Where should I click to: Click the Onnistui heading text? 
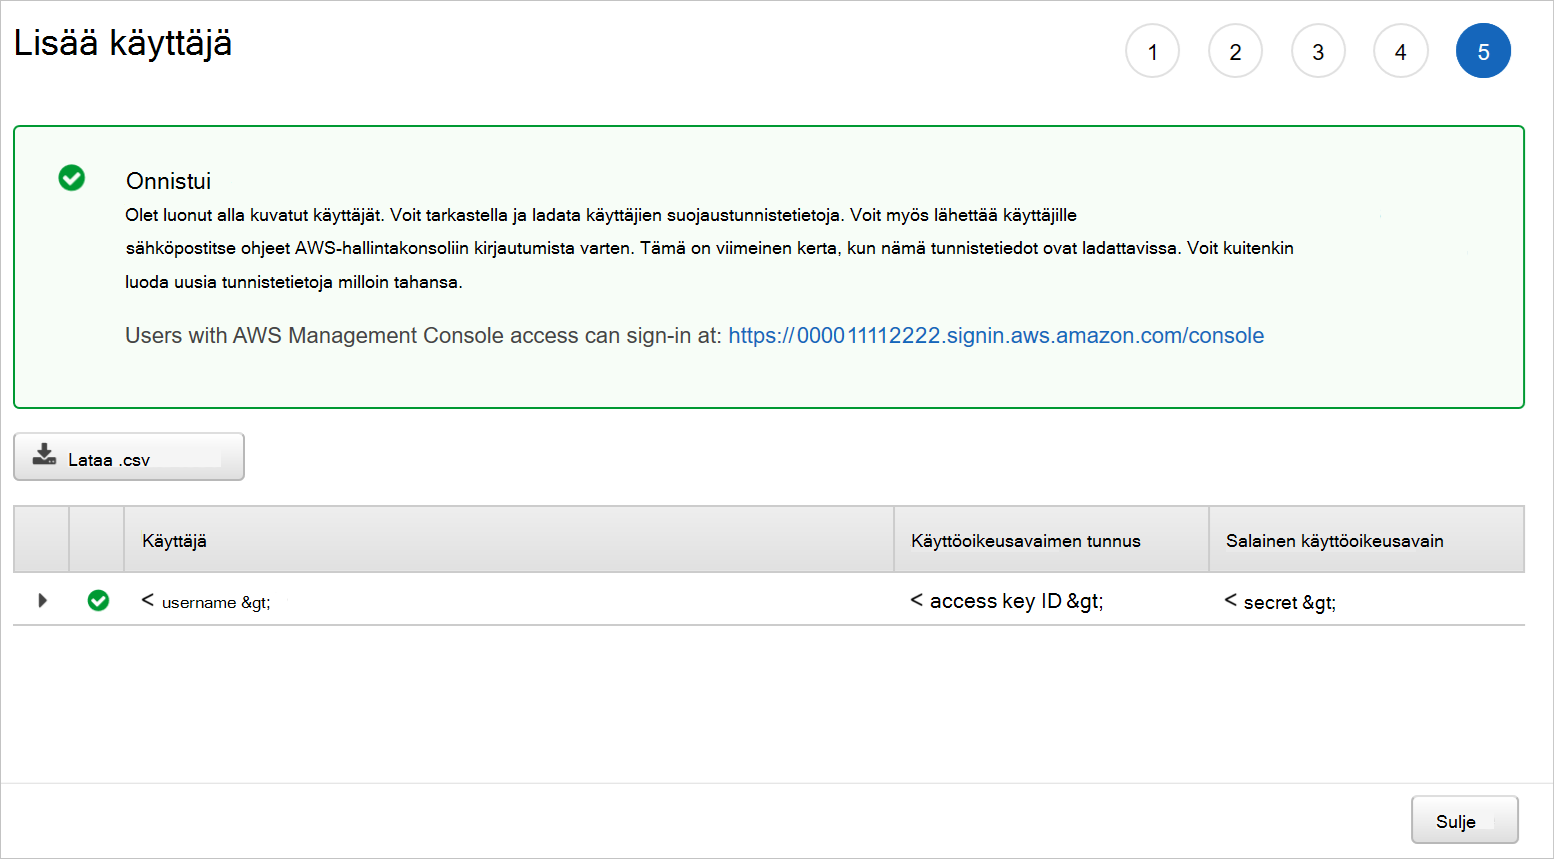click(168, 181)
